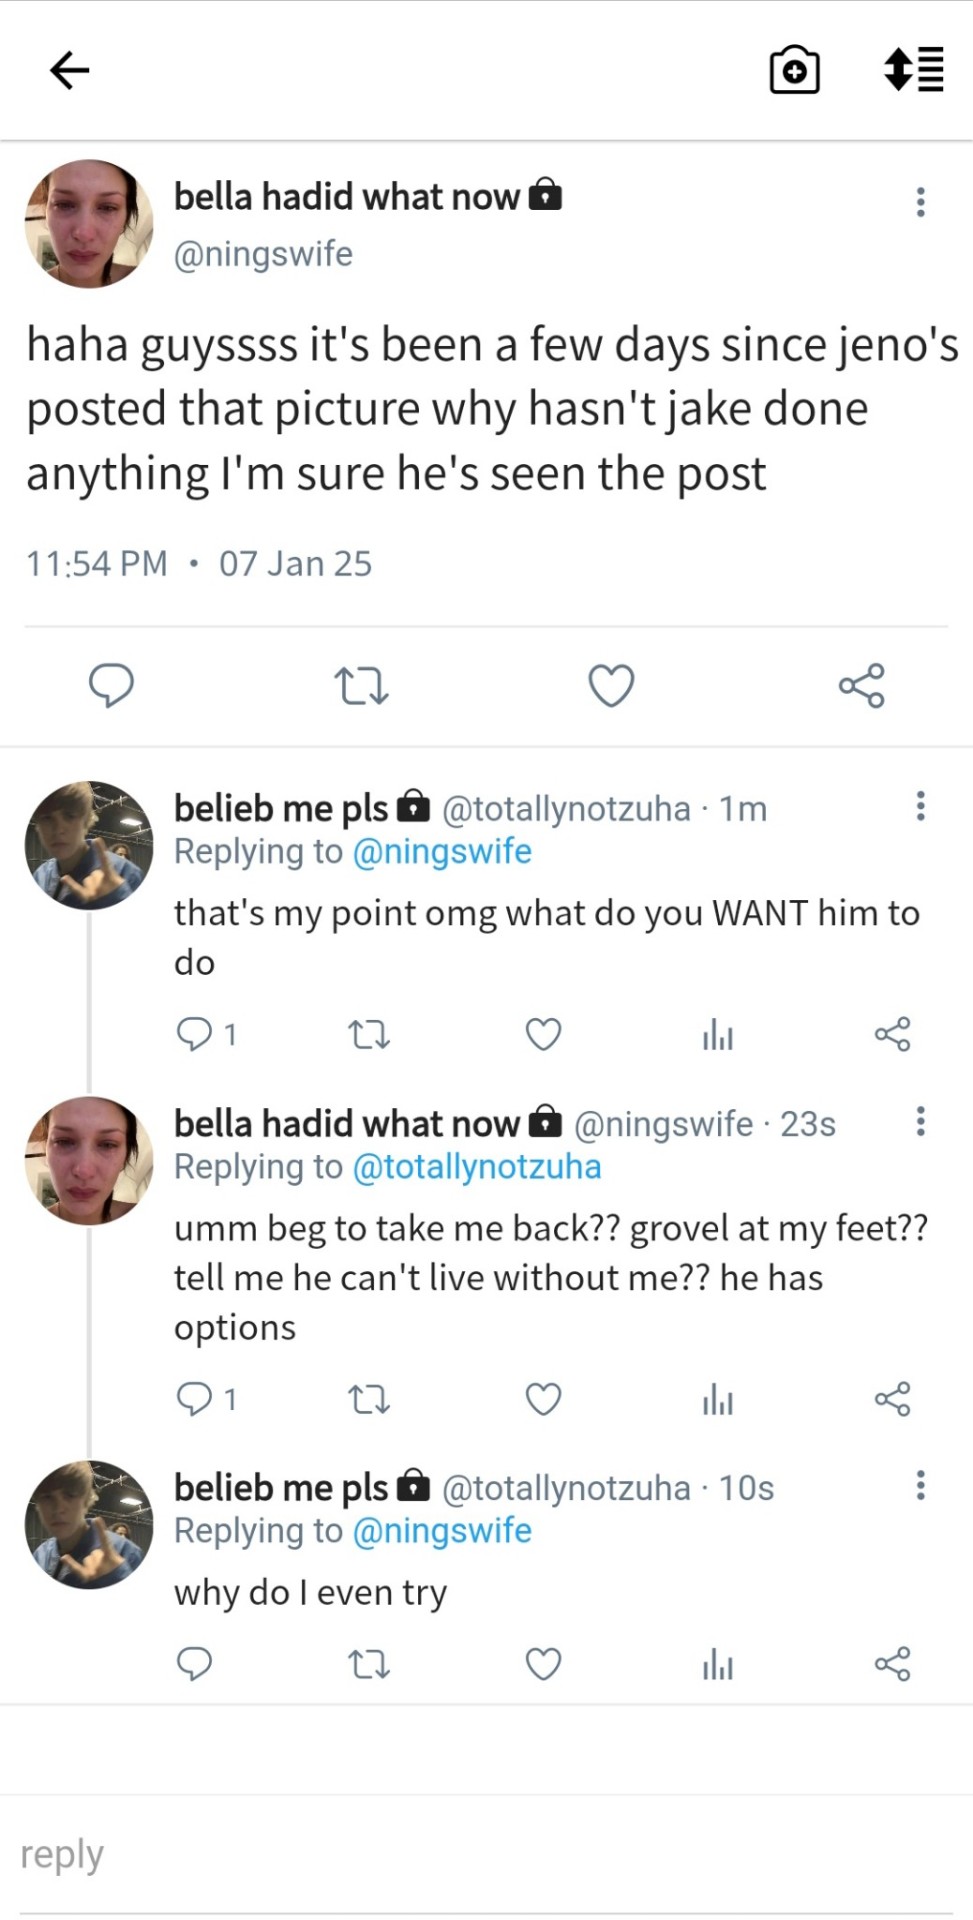
Task: Open overflow menu on "why do I even try"
Action: point(920,1486)
